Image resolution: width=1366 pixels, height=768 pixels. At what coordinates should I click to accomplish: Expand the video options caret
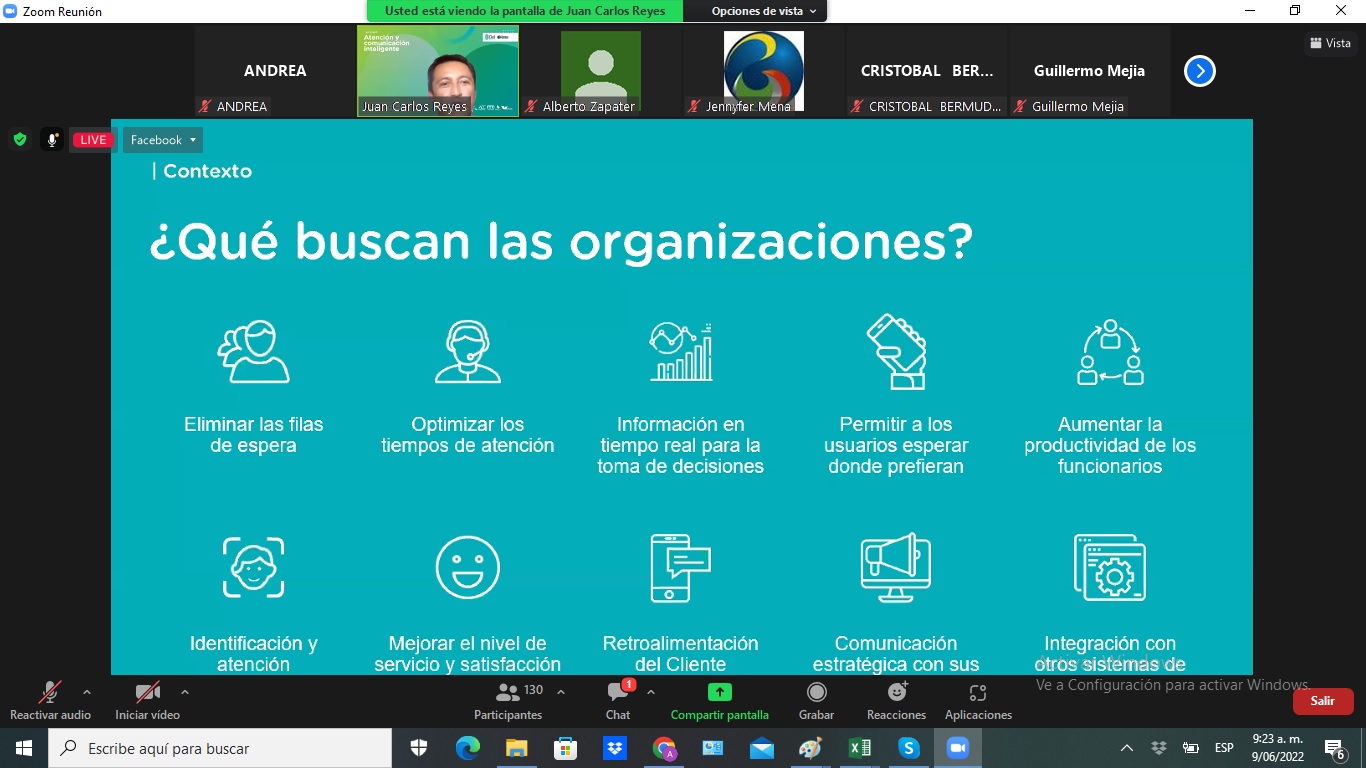tap(184, 692)
